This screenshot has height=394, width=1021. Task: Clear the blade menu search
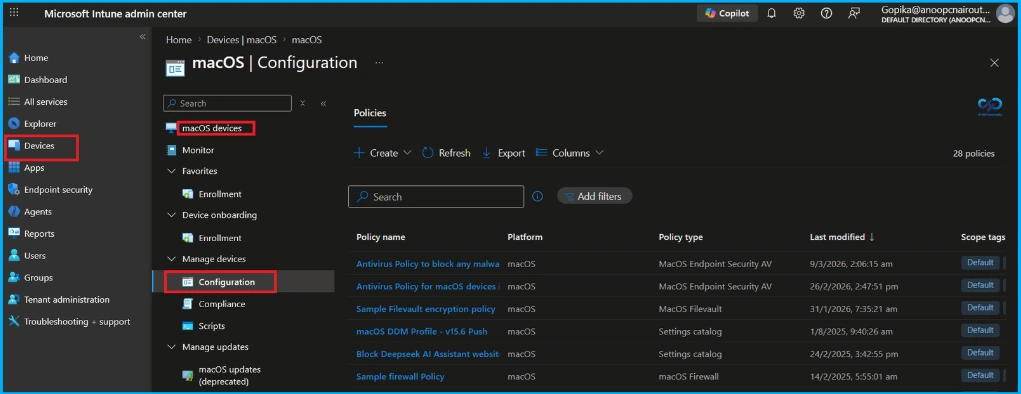tap(303, 103)
